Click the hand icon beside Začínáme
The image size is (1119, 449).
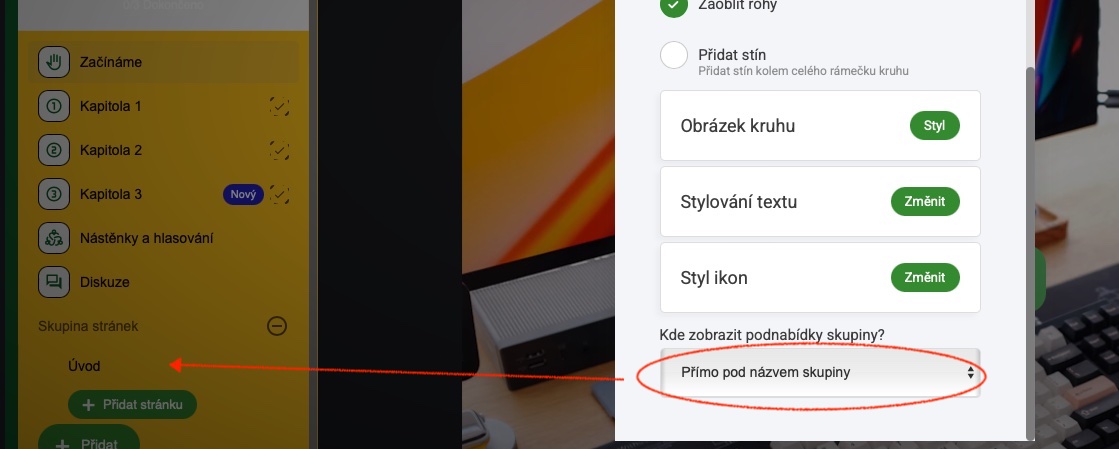(54, 62)
